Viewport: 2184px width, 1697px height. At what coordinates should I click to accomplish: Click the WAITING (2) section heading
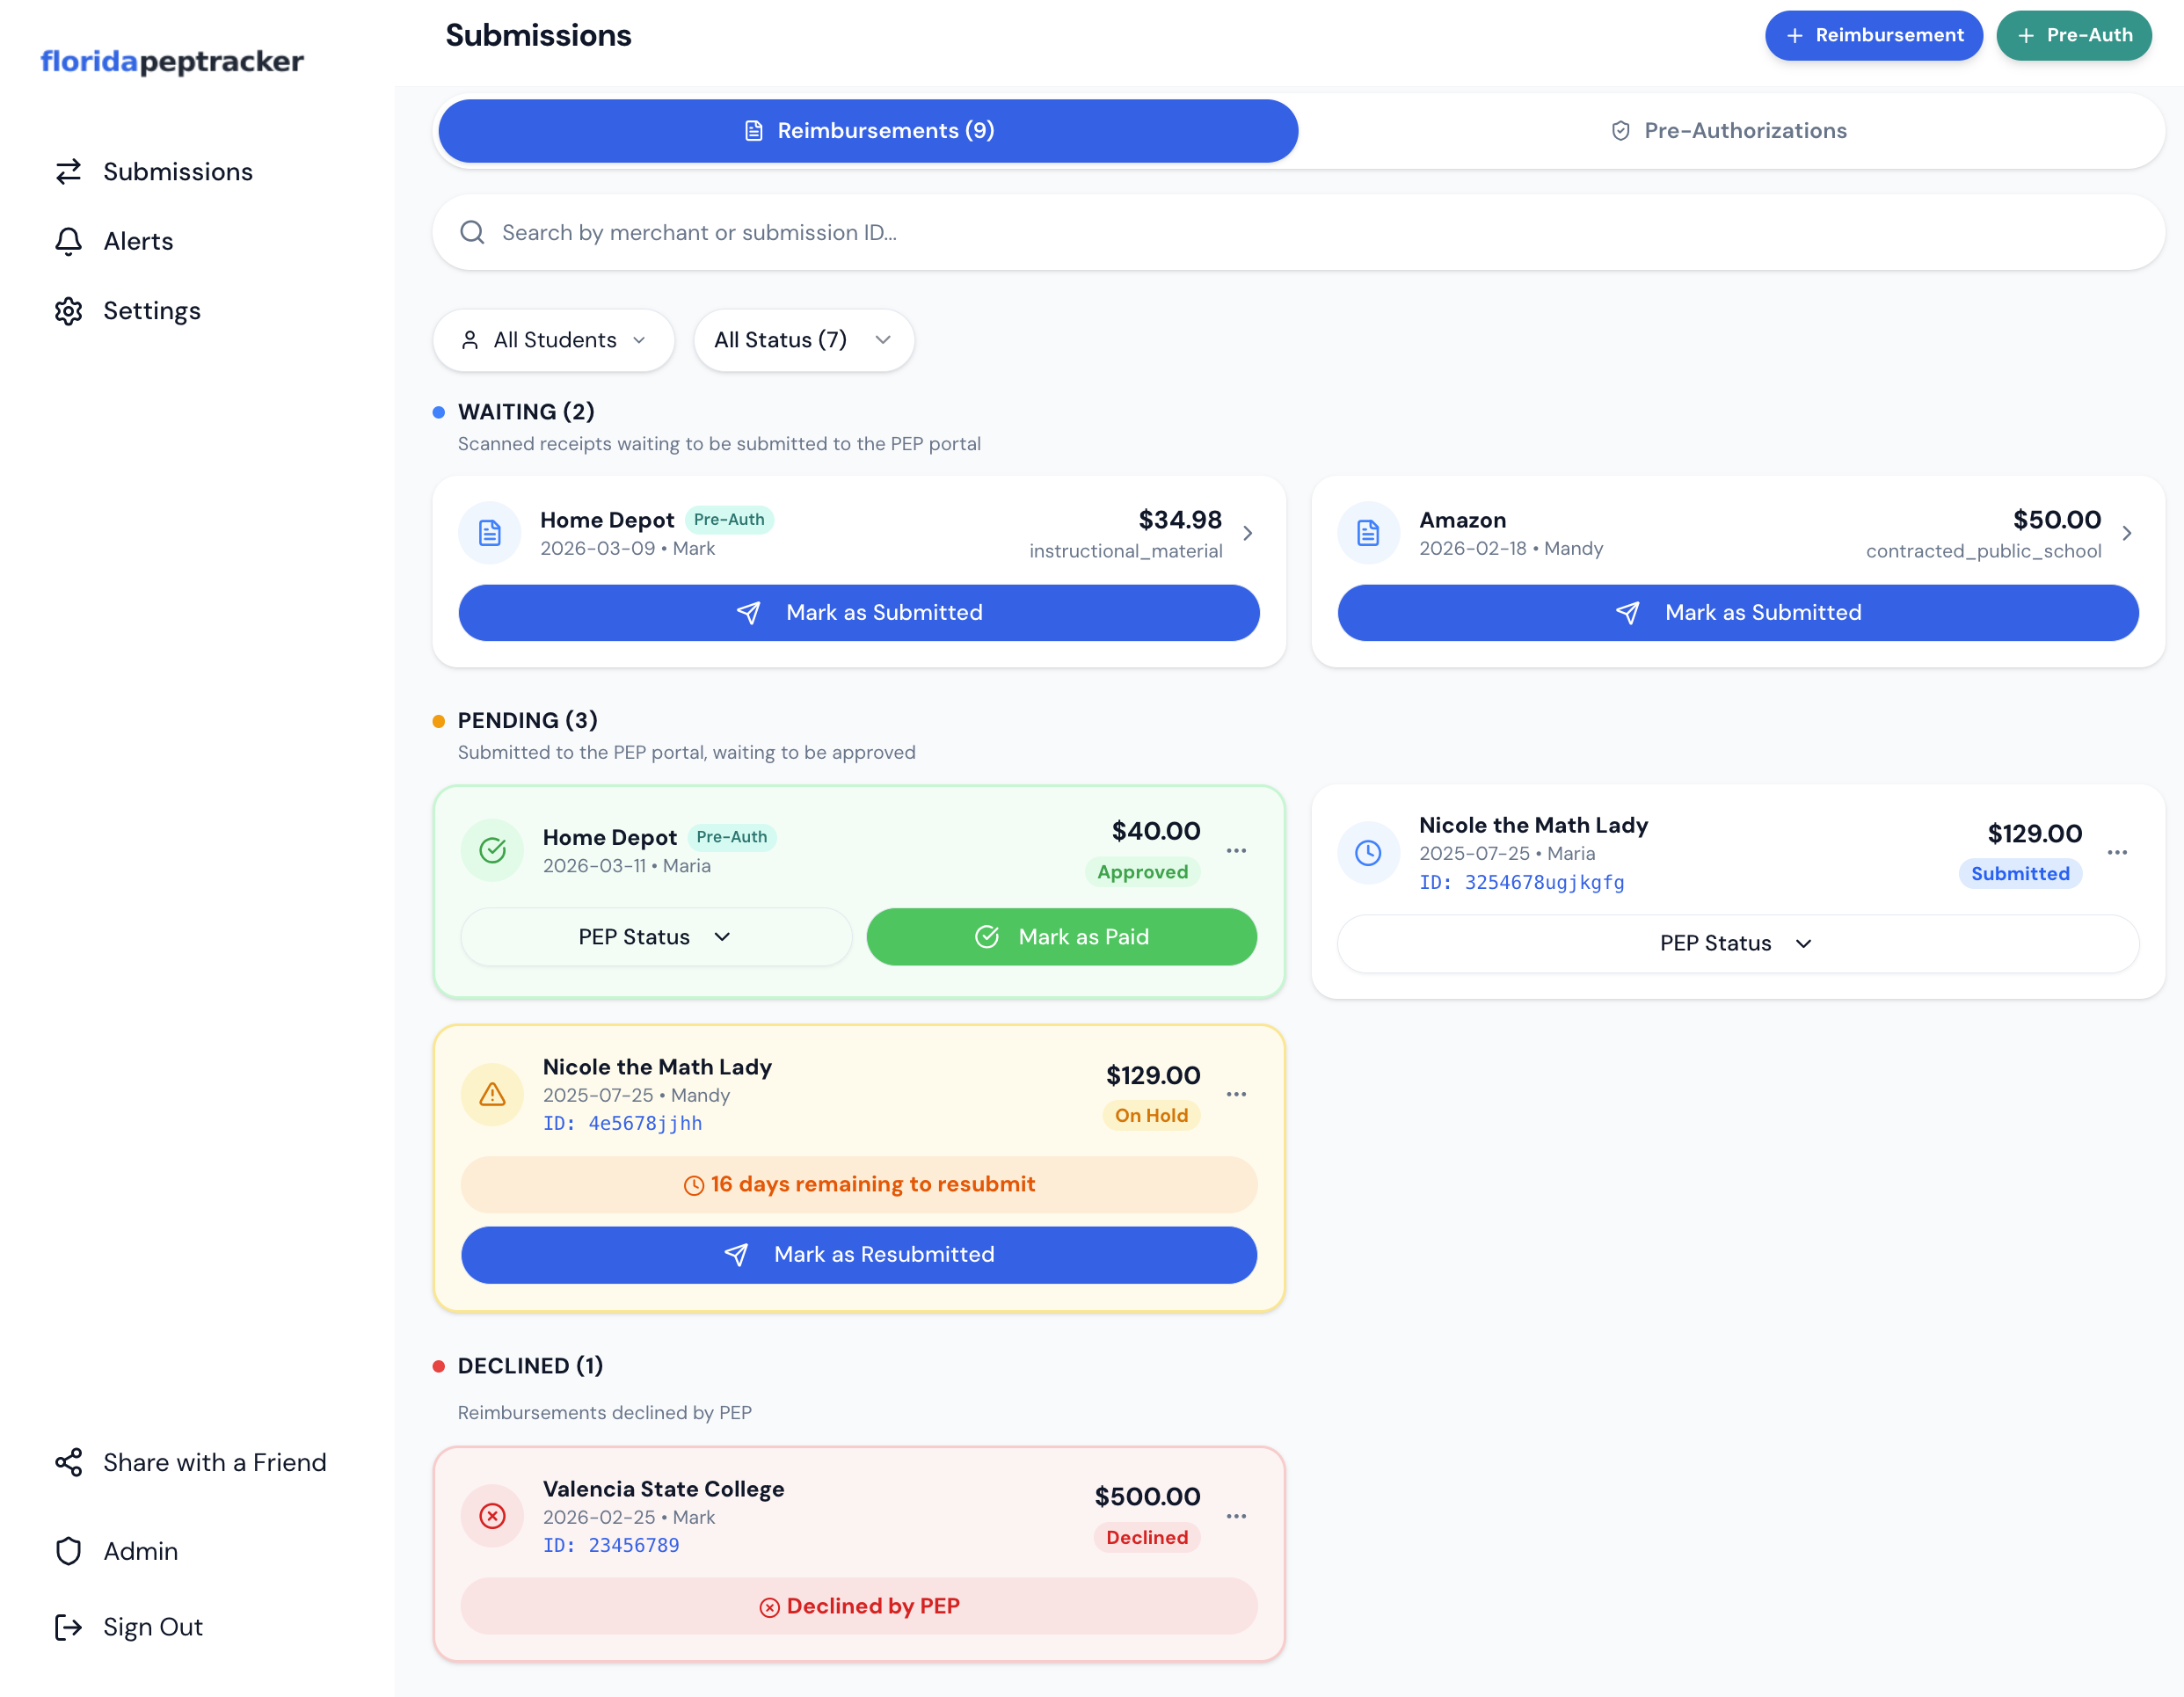526,412
